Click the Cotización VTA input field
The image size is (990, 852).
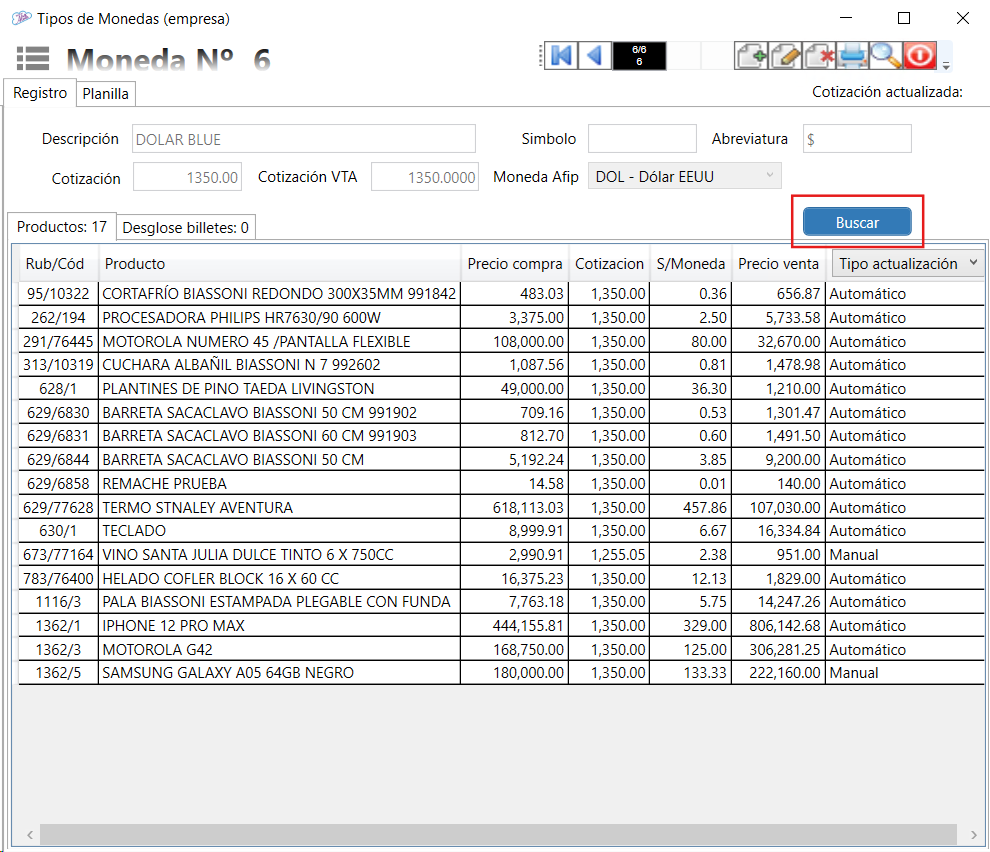pyautogui.click(x=425, y=177)
